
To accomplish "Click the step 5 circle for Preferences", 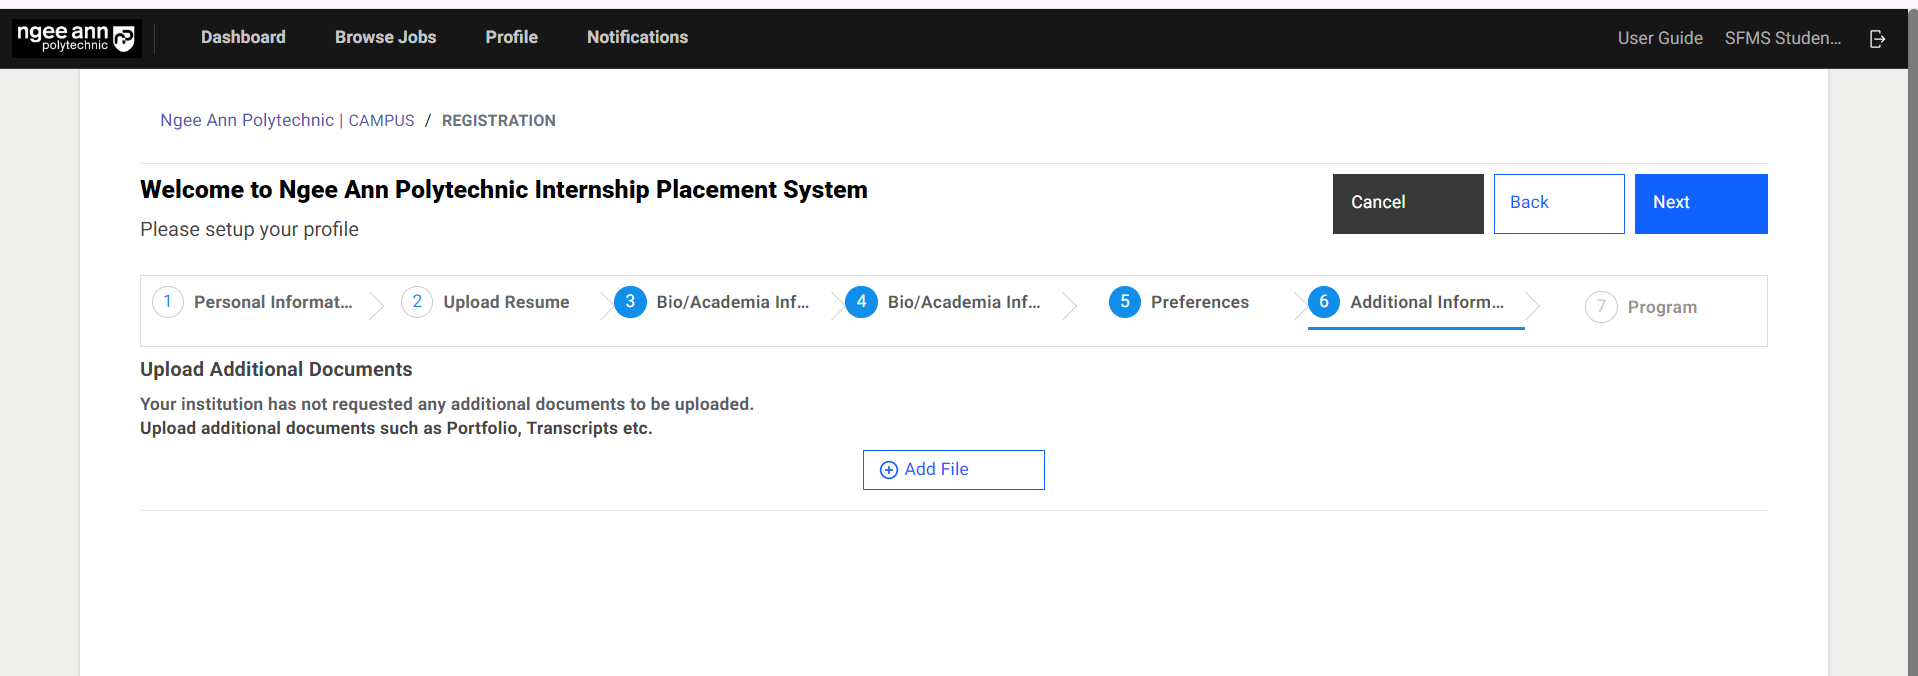I will coord(1125,301).
